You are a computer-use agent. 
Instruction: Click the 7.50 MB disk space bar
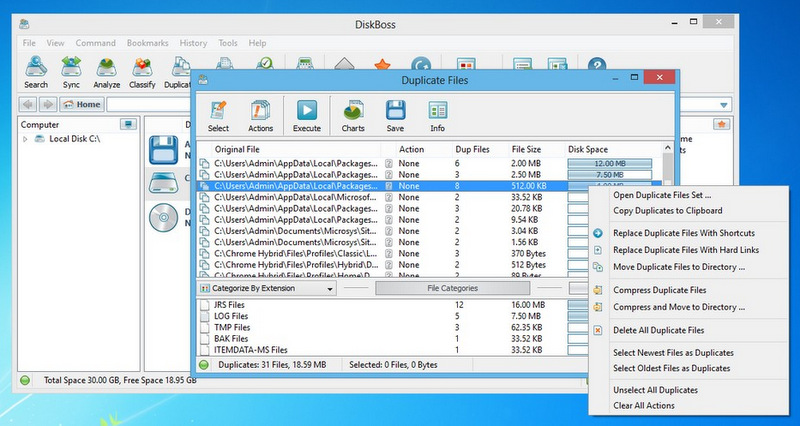point(610,175)
